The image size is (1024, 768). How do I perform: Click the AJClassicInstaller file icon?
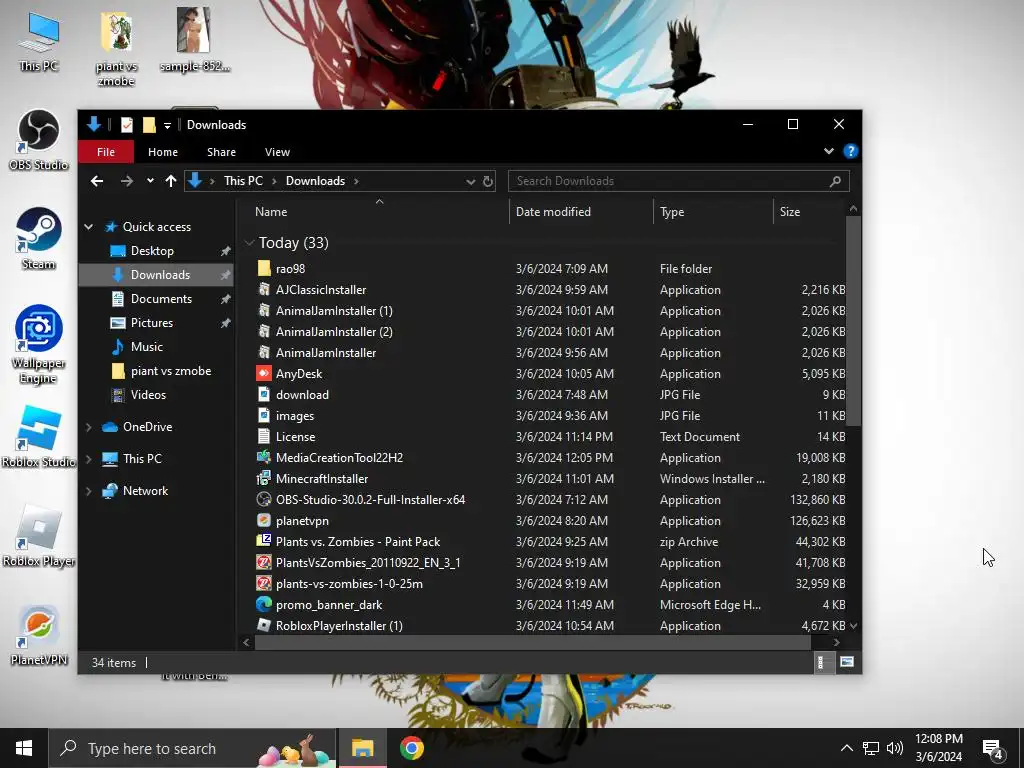(x=264, y=289)
